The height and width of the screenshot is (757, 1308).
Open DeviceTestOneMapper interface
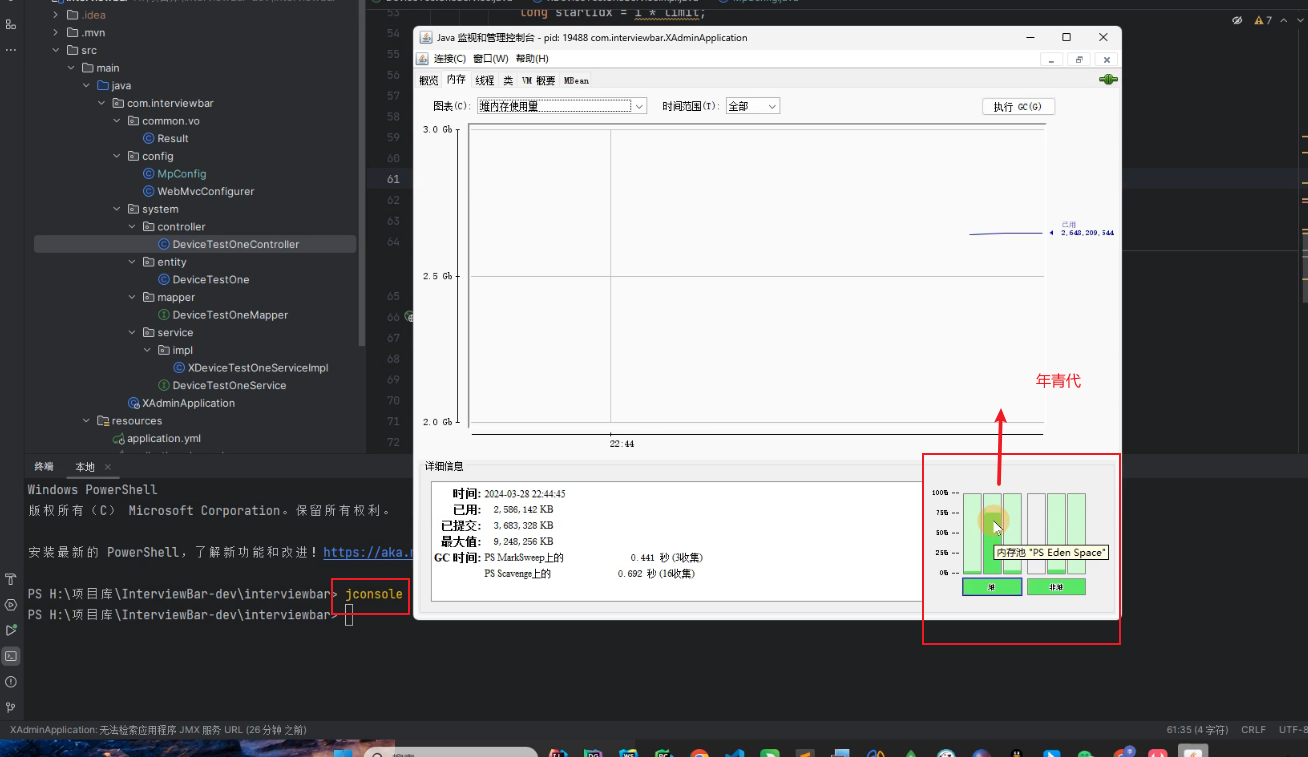(x=230, y=315)
